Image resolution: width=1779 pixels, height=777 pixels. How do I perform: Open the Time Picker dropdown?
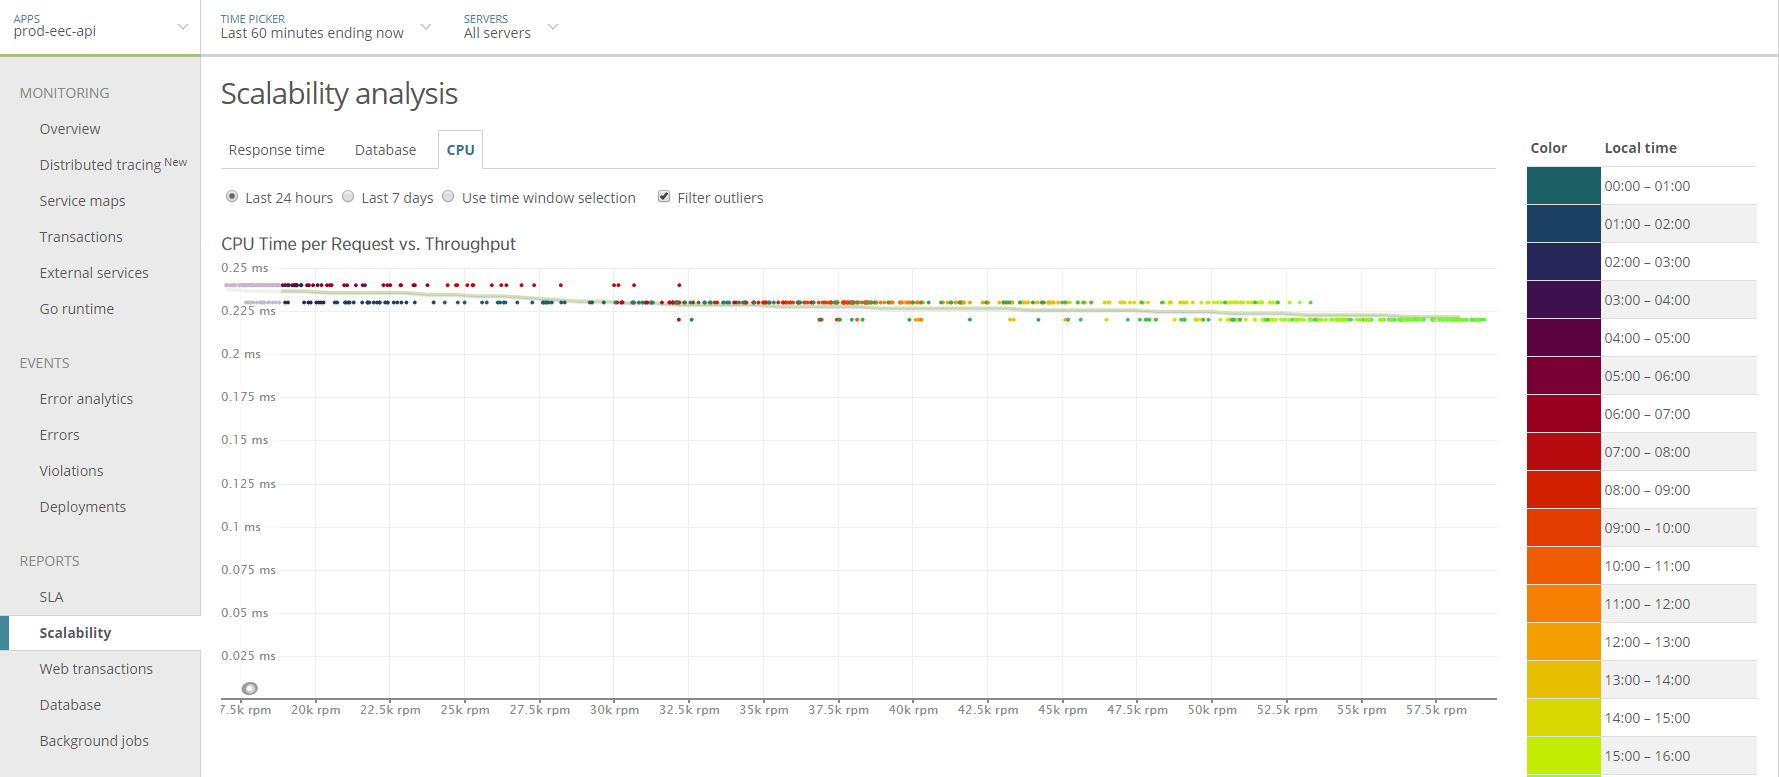click(426, 27)
